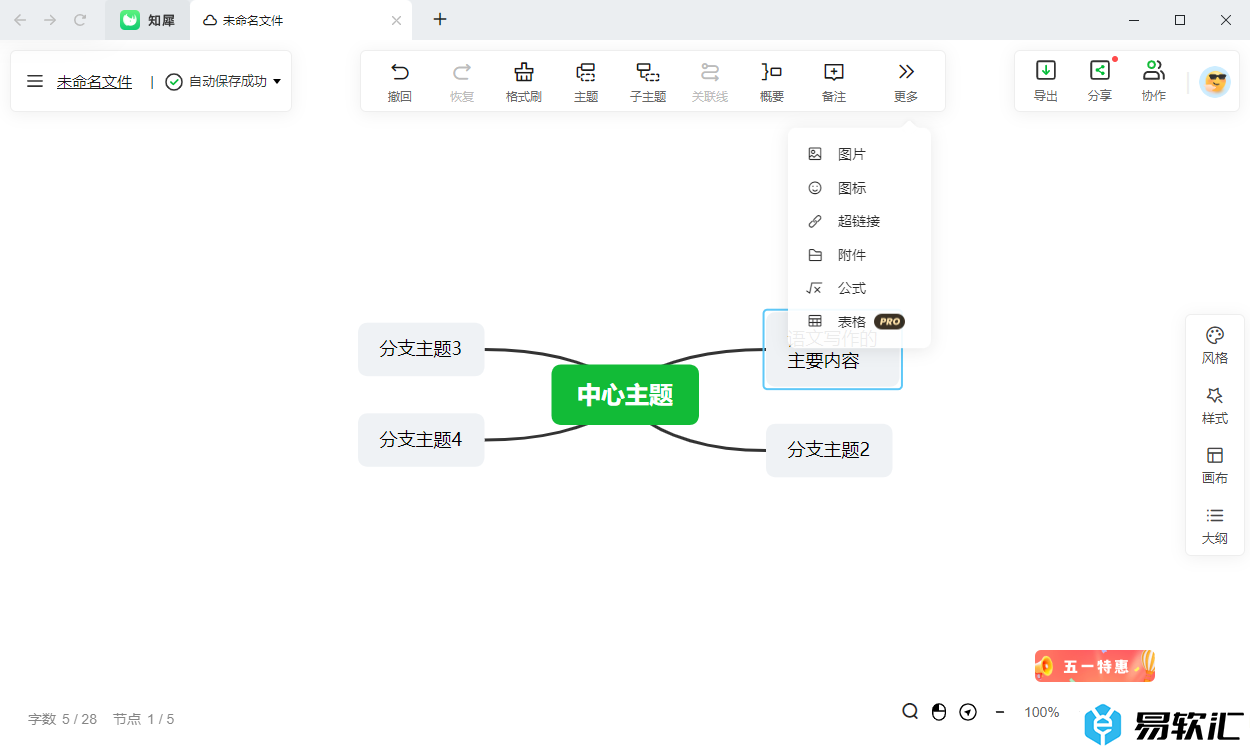Image resolution: width=1250 pixels, height=750 pixels.
Task: Click the forward navigation arrow
Action: coord(50,20)
